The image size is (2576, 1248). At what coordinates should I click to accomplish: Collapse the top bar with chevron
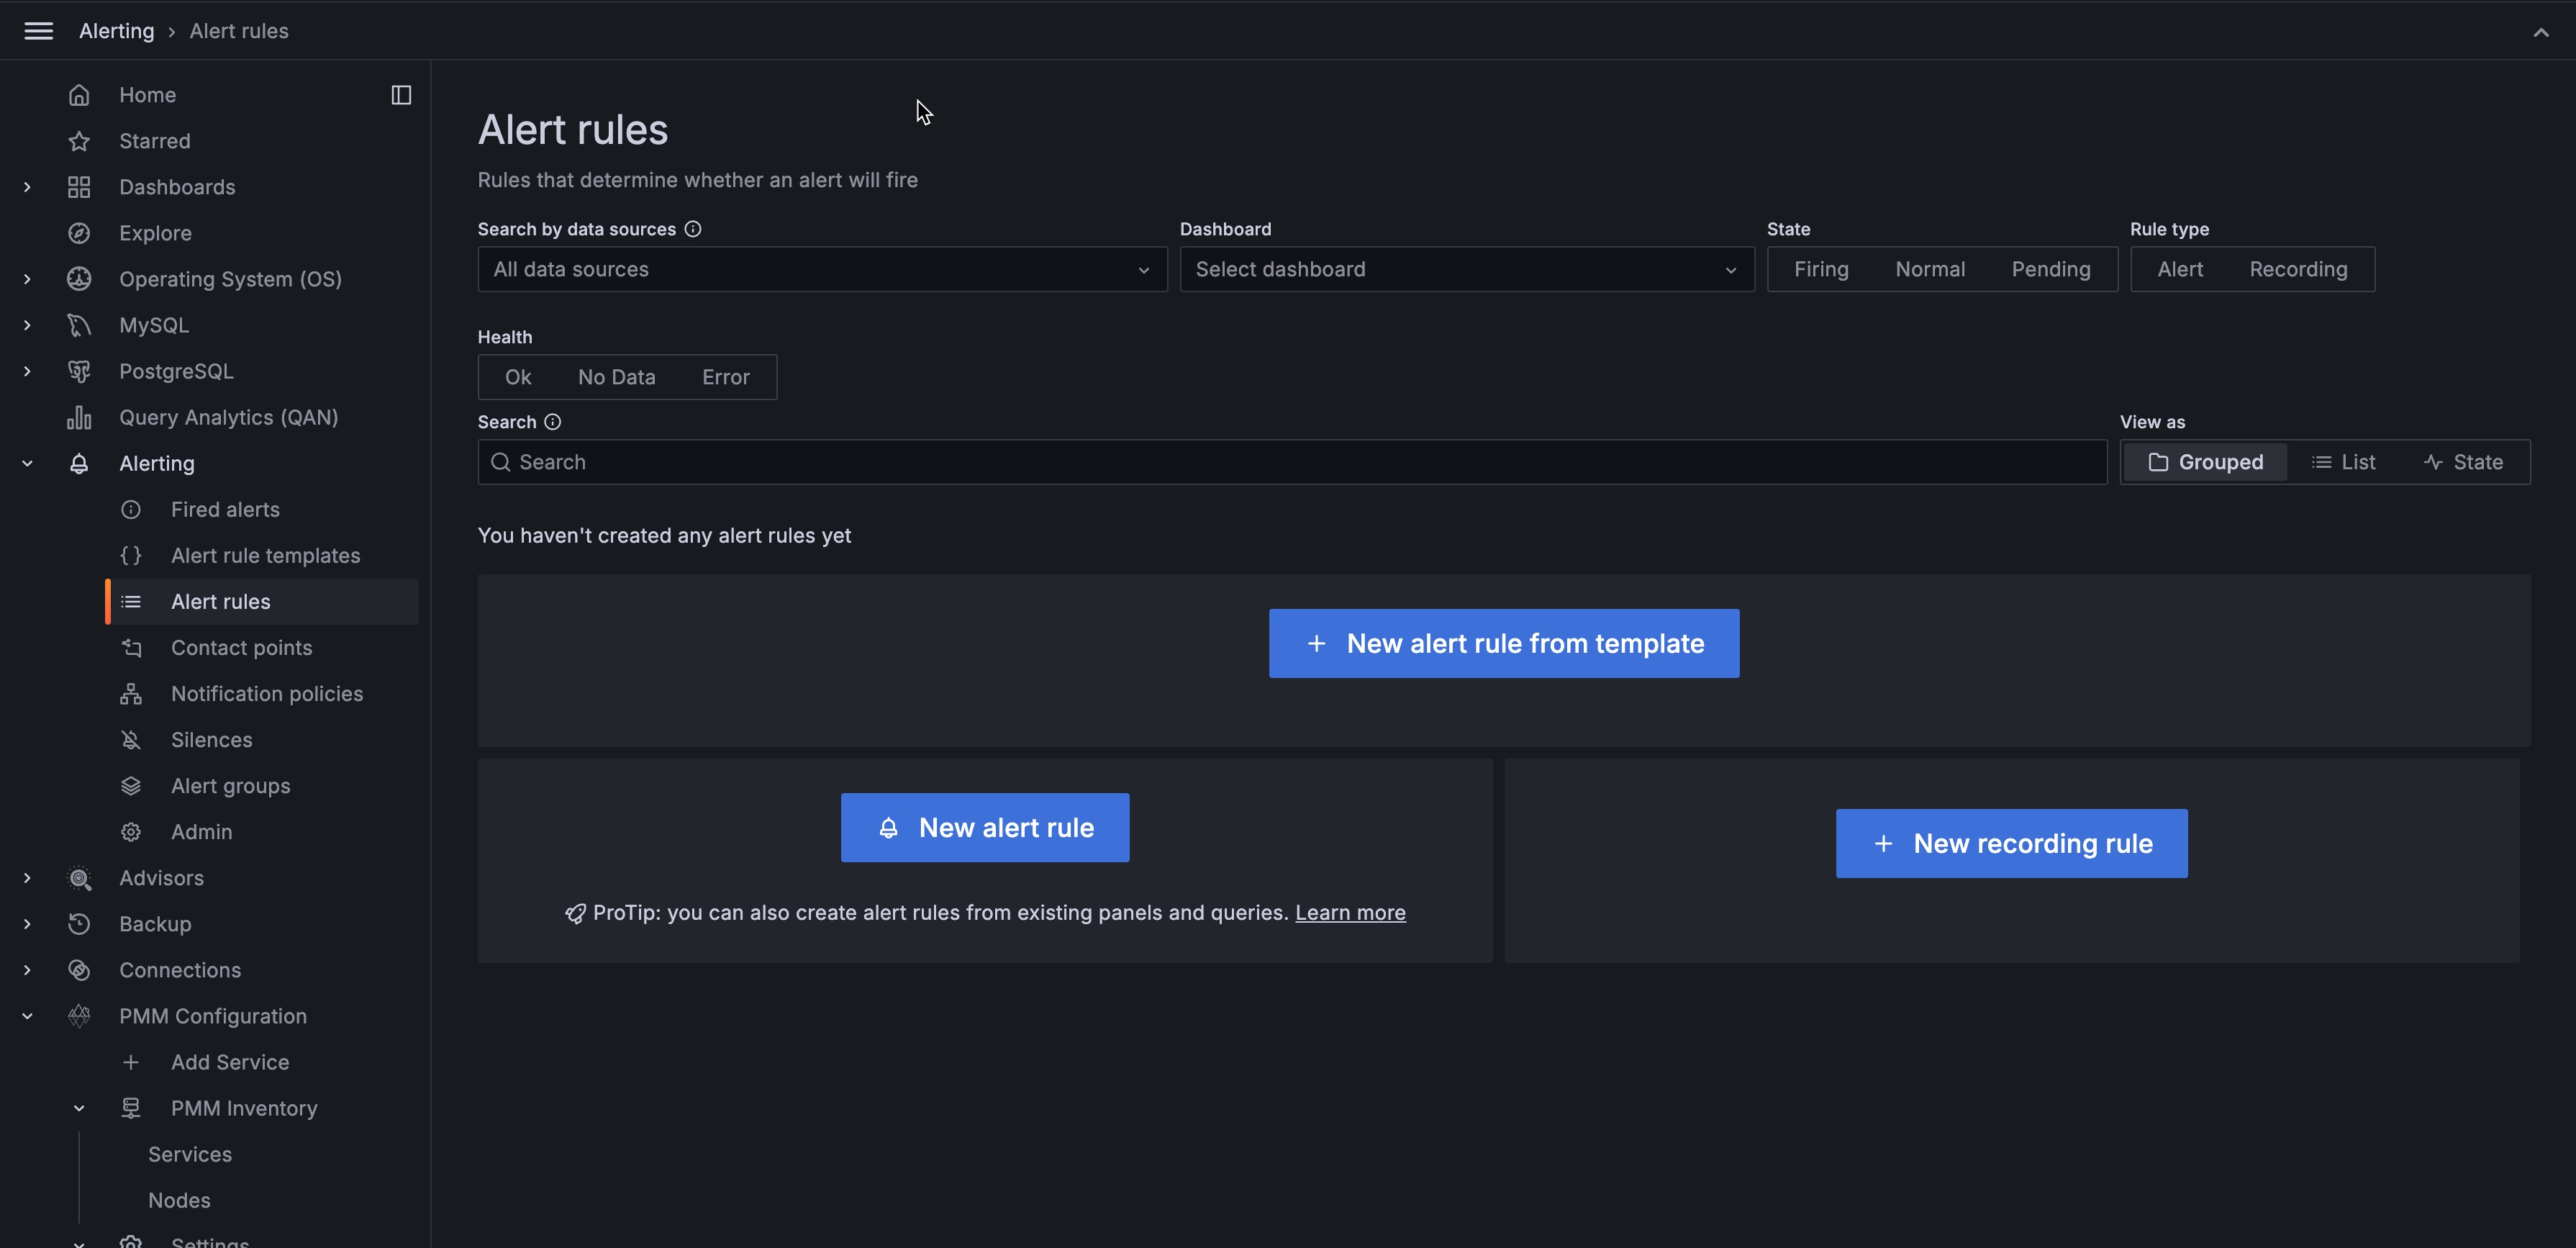[2541, 32]
